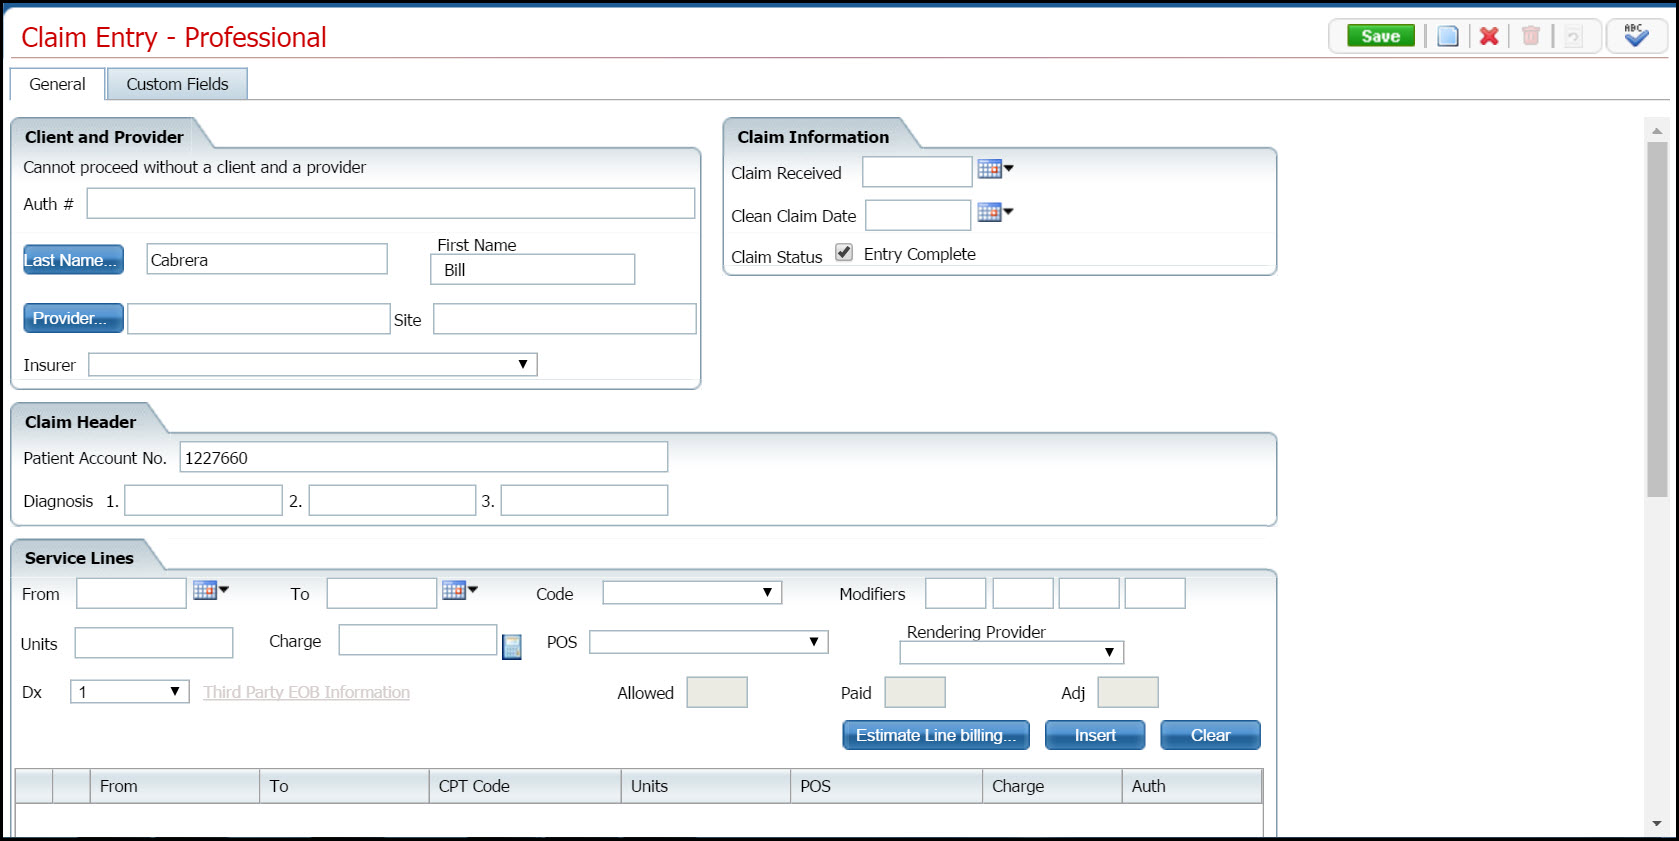This screenshot has width=1679, height=841.
Task: Click the red X cancel icon
Action: [x=1489, y=36]
